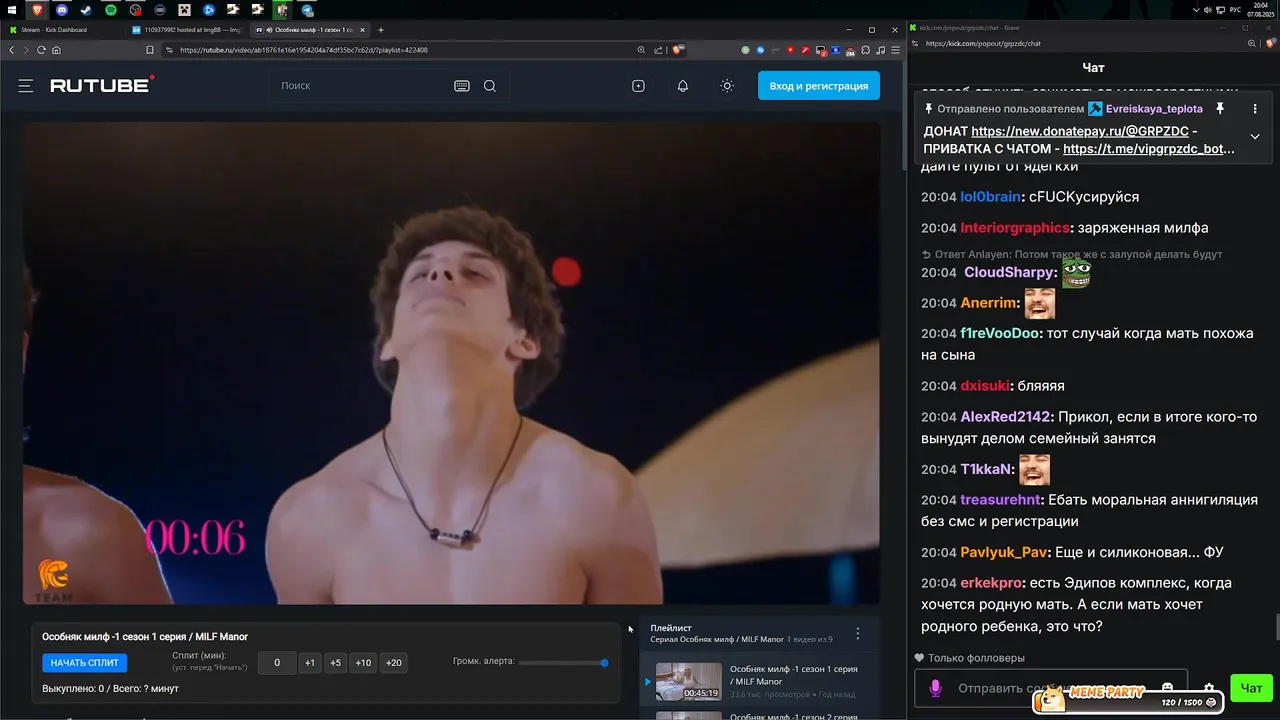The image size is (1280, 720).
Task: Click the video player area
Action: (x=452, y=363)
